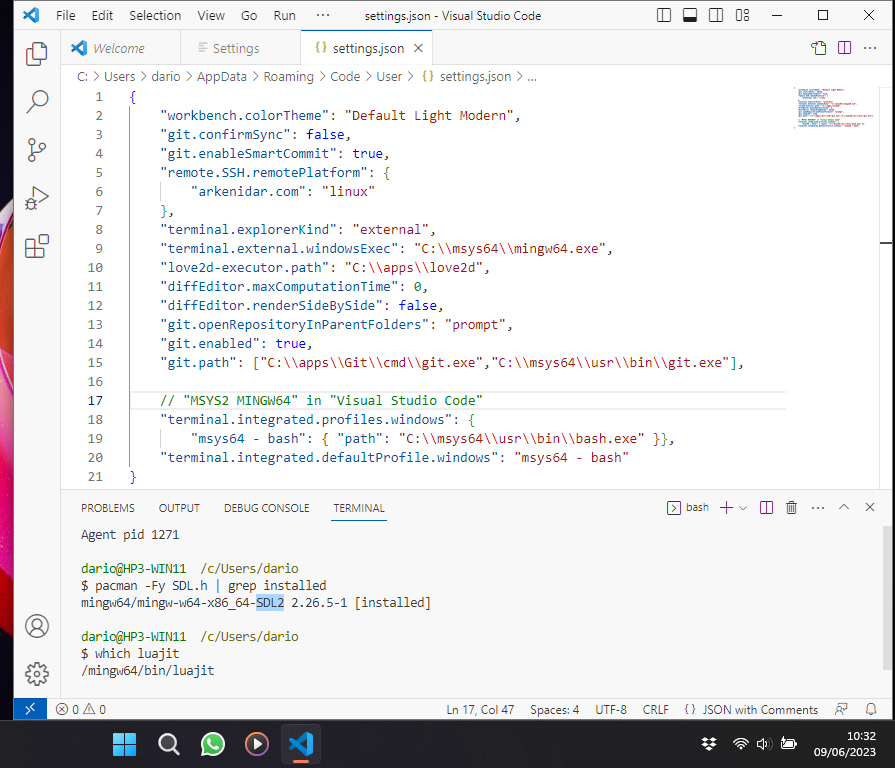Click AppData breadcrumb segment
This screenshot has height=768, width=895.
point(221,76)
